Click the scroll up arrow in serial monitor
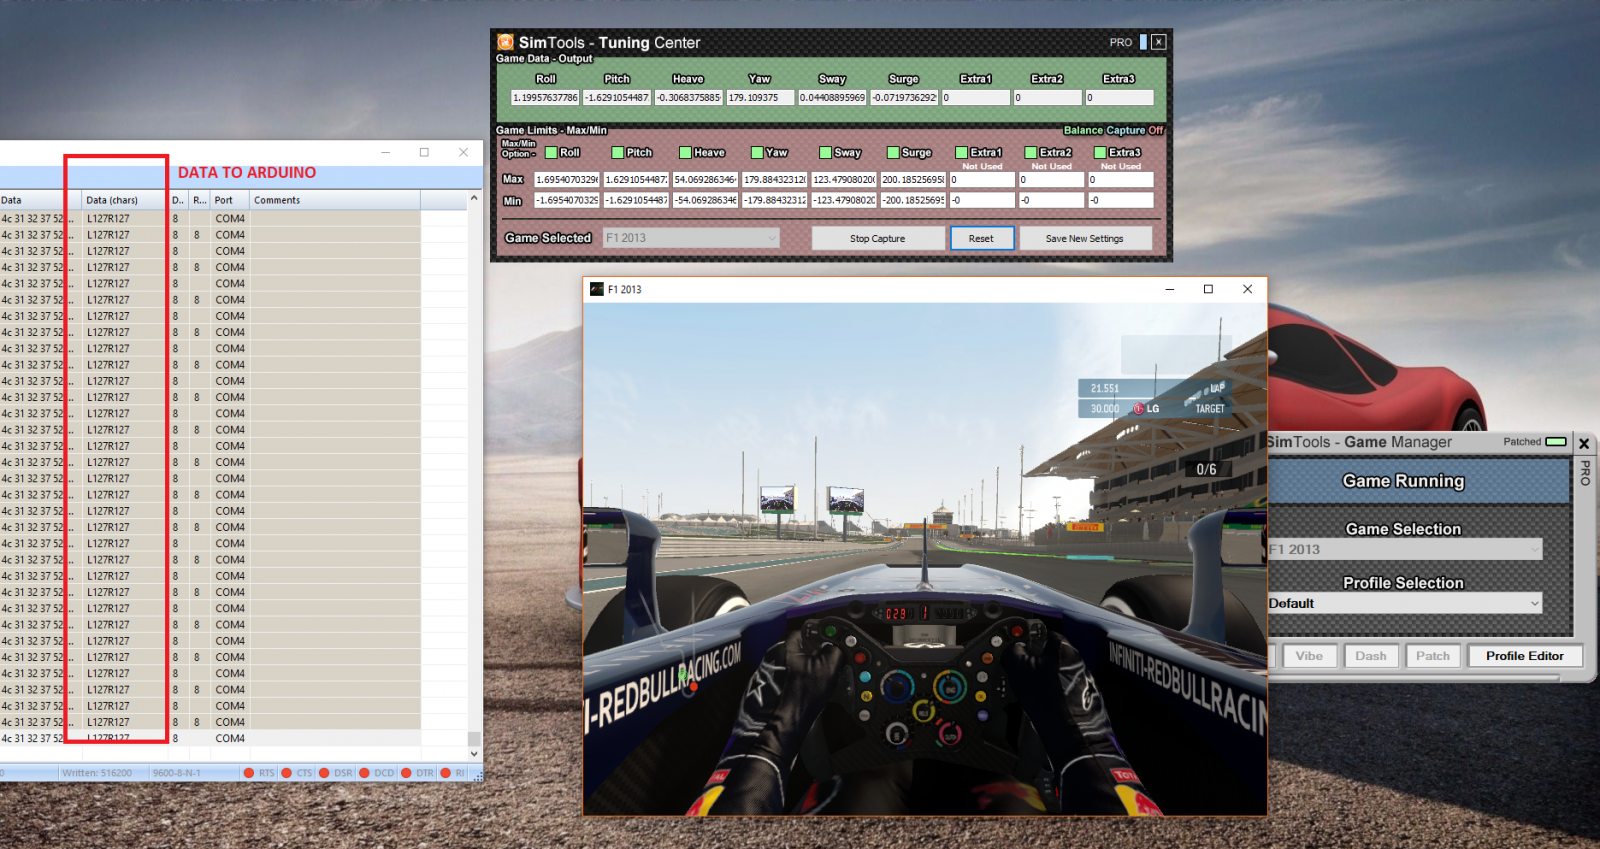The height and width of the screenshot is (849, 1600). click(x=474, y=198)
